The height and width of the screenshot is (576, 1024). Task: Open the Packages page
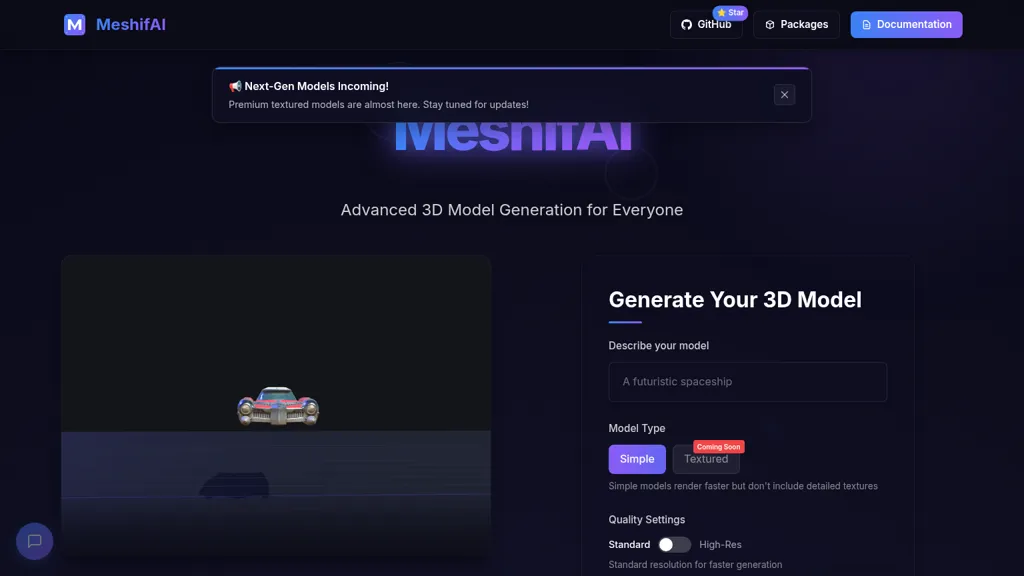pos(796,25)
